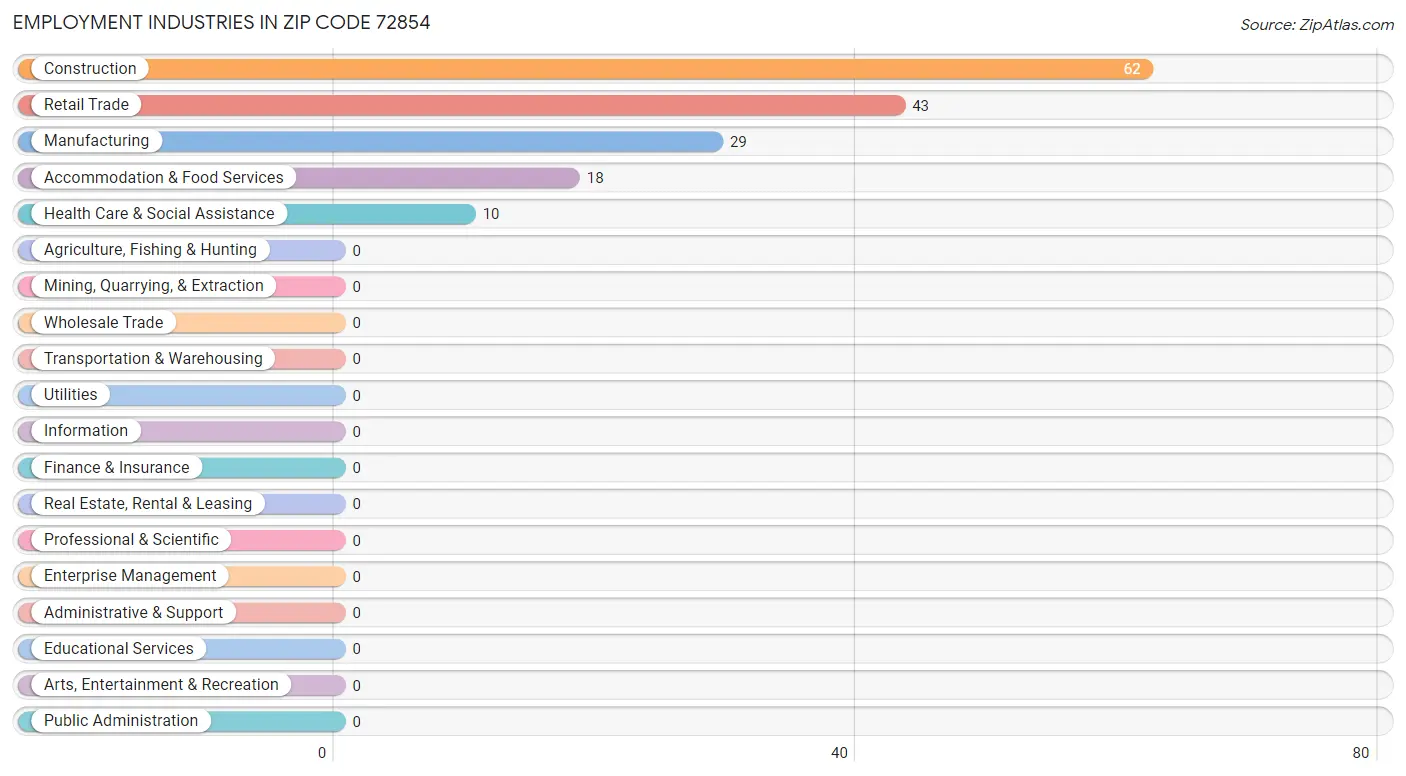
Task: Click the Enterprise Management label
Action: 130,576
